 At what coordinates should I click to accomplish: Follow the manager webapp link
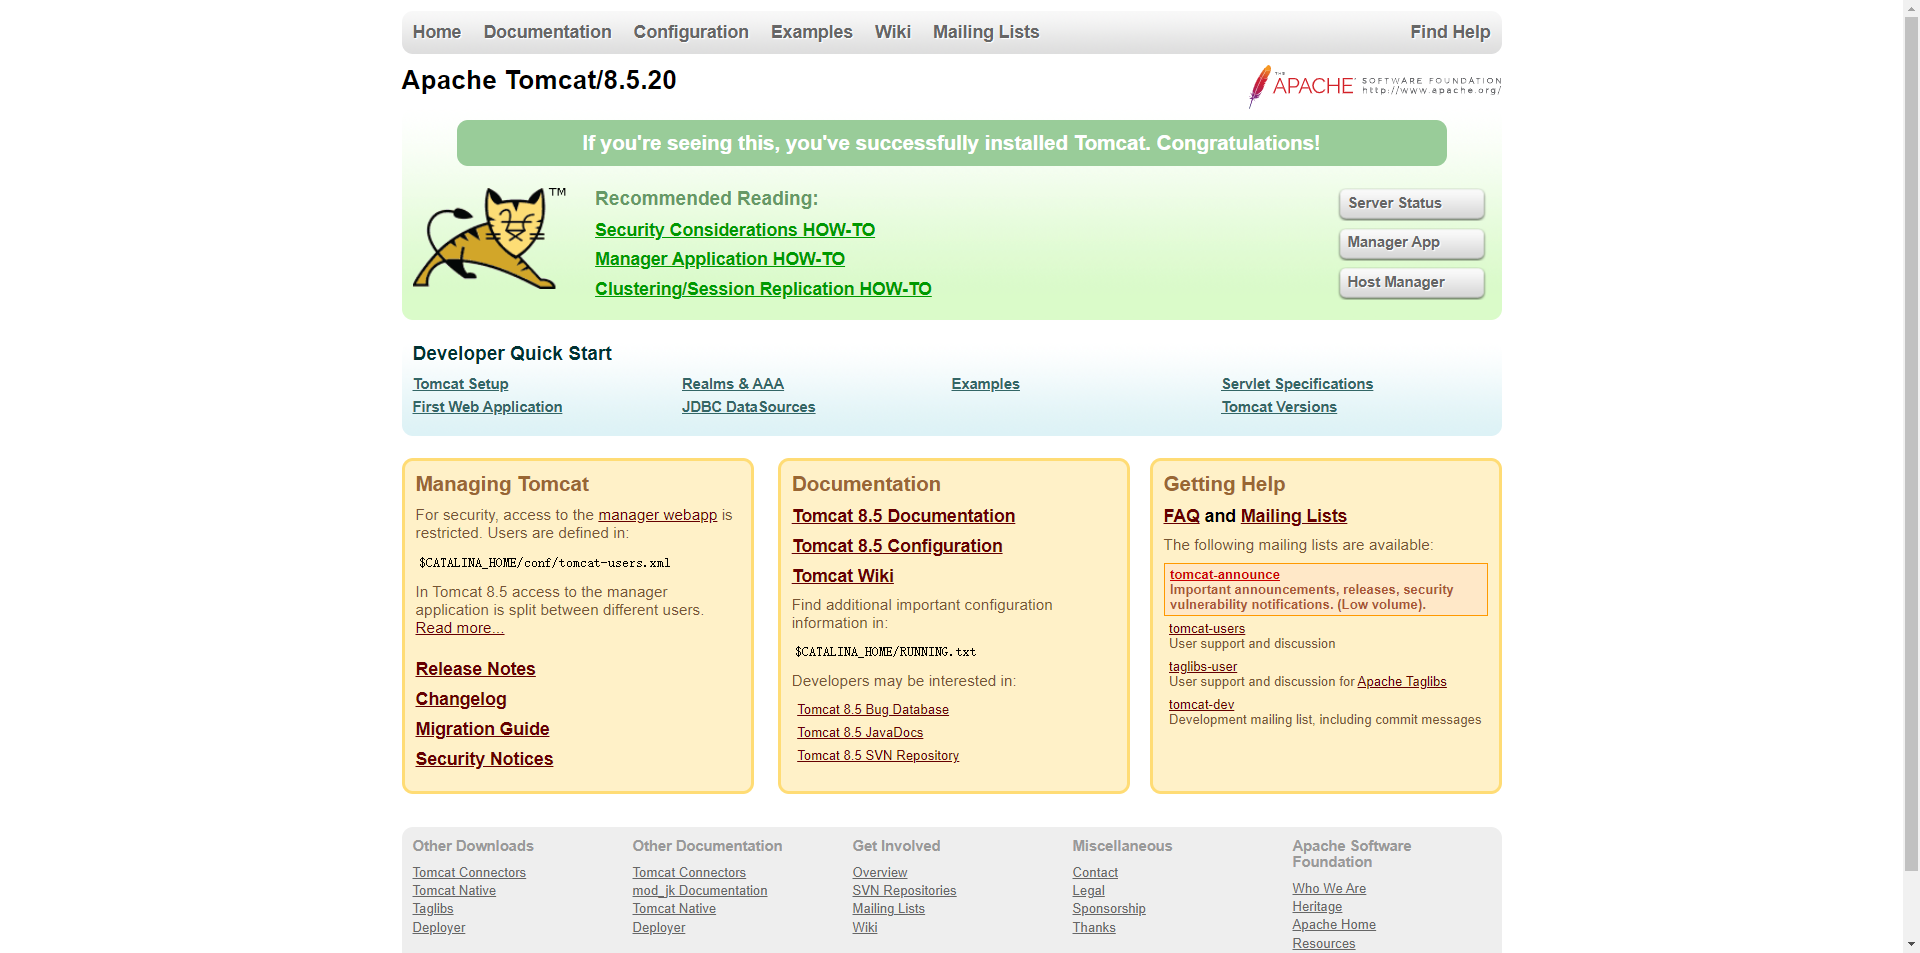[657, 515]
